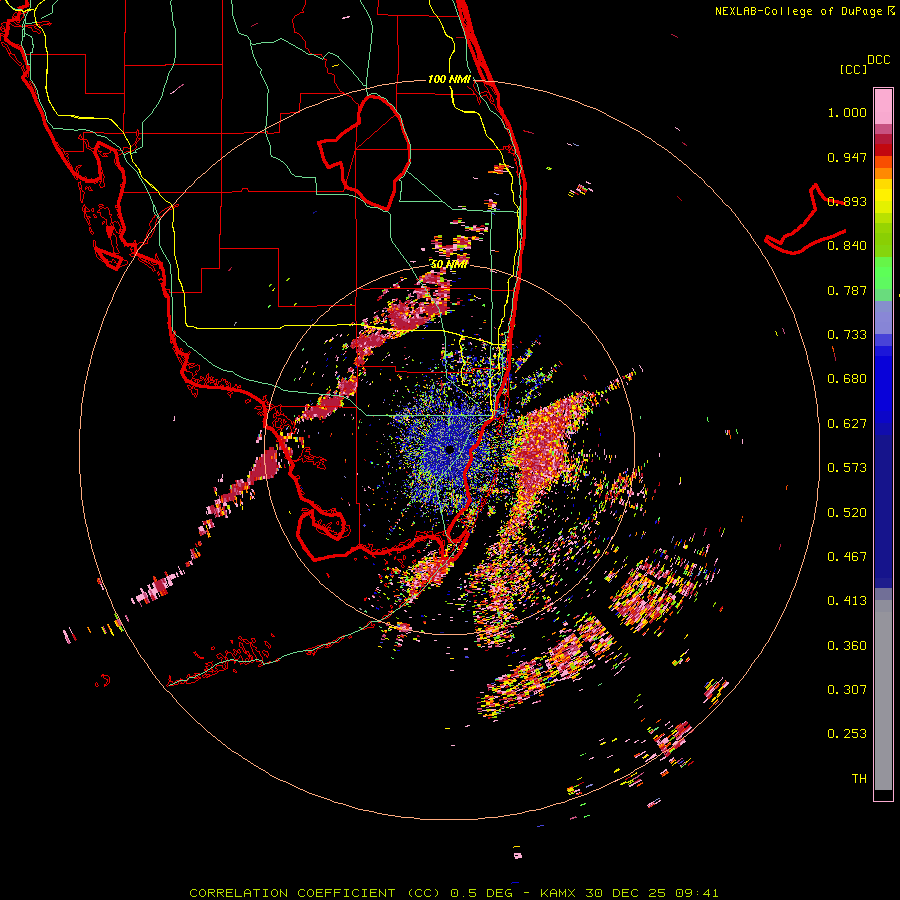Click the 0.627 scale value
The height and width of the screenshot is (900, 900).
pos(847,424)
